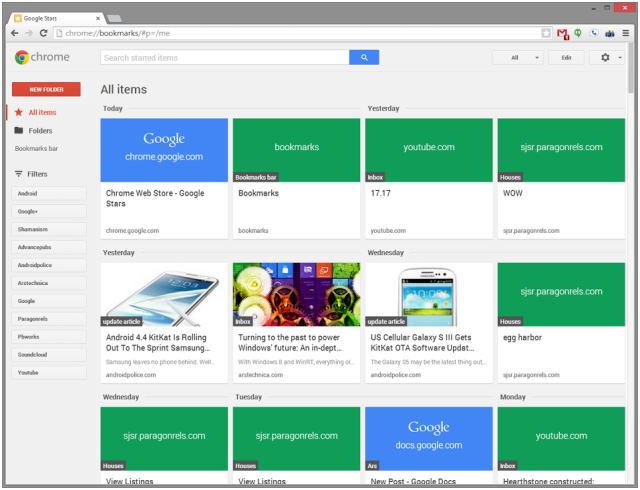
Task: Open the Galaxy S III phone thumbnail
Action: (x=429, y=294)
